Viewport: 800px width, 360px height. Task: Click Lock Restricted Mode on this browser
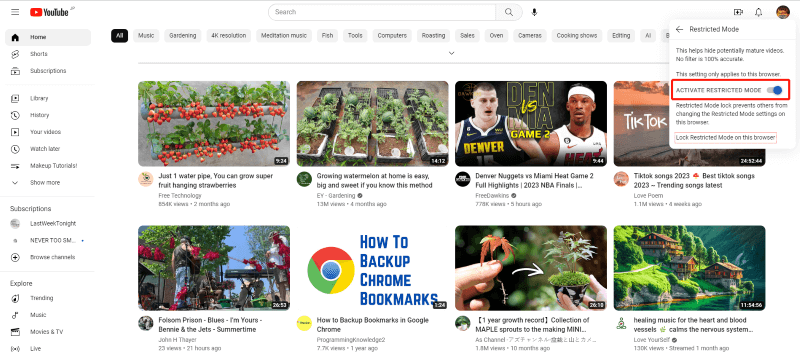[x=725, y=138]
